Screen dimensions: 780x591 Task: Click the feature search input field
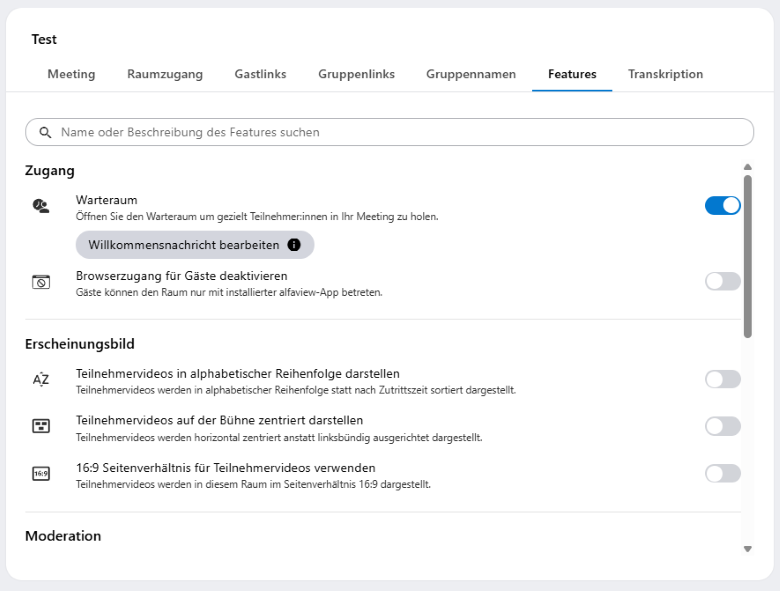click(x=400, y=132)
